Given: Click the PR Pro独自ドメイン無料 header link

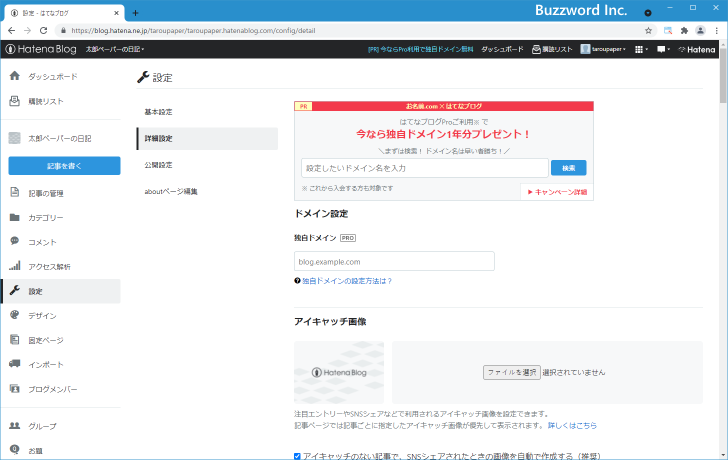Looking at the screenshot, I should (421, 49).
